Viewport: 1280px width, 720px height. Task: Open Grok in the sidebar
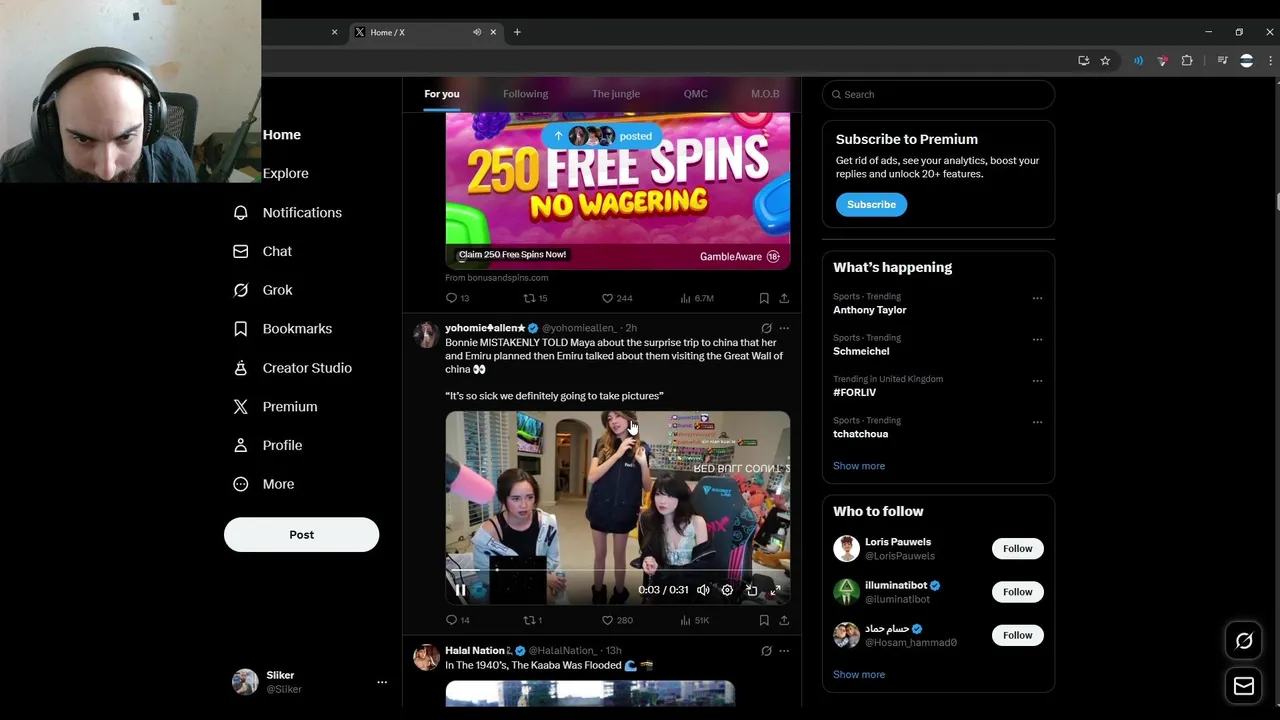click(x=264, y=290)
